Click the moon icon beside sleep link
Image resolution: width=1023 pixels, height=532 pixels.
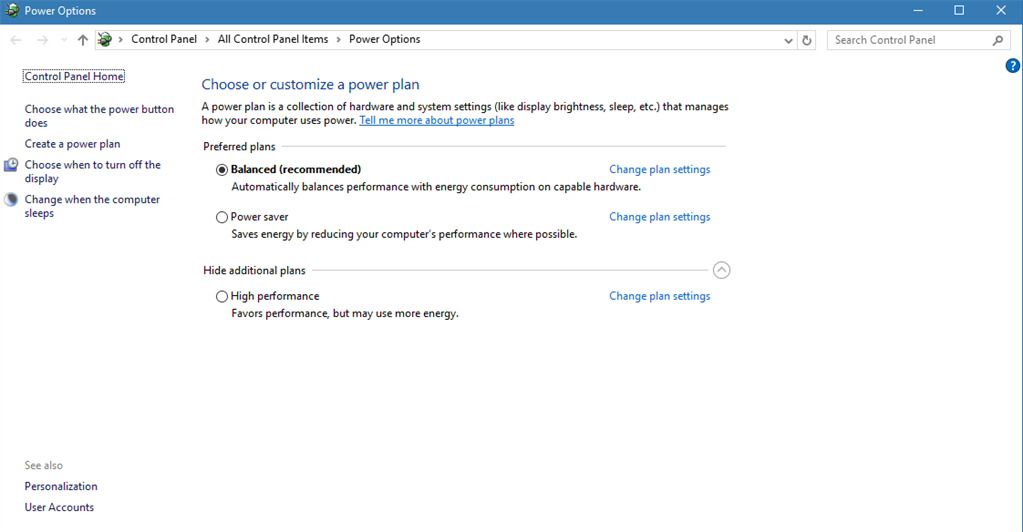(11, 200)
